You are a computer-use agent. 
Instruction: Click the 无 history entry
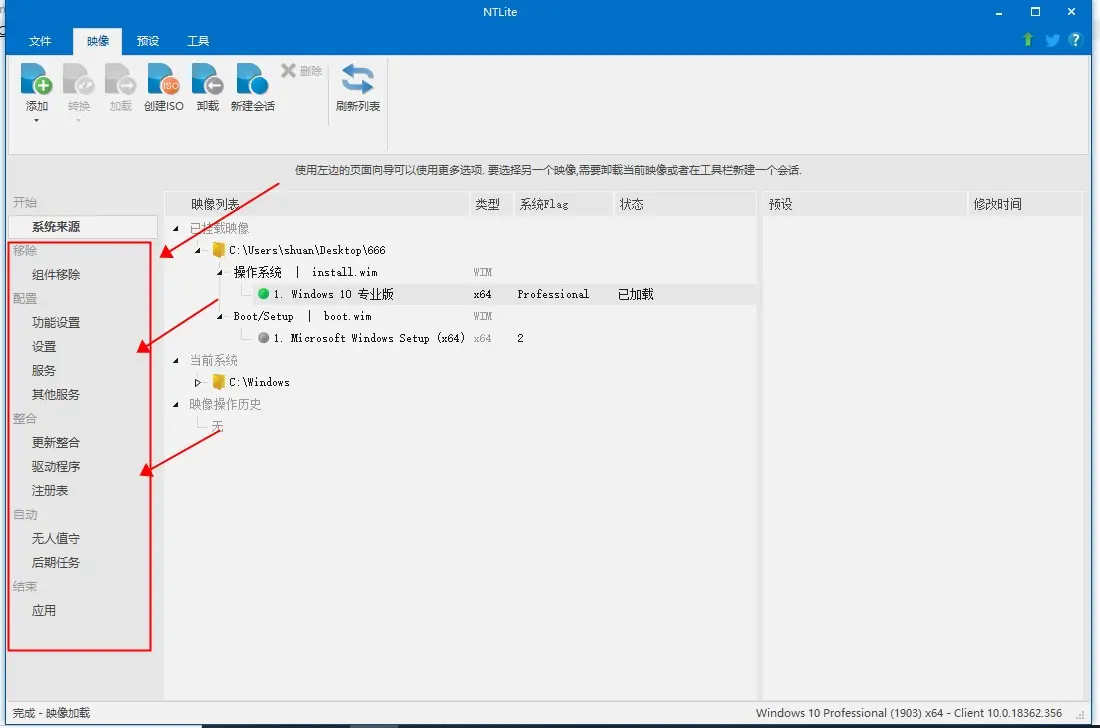217,426
